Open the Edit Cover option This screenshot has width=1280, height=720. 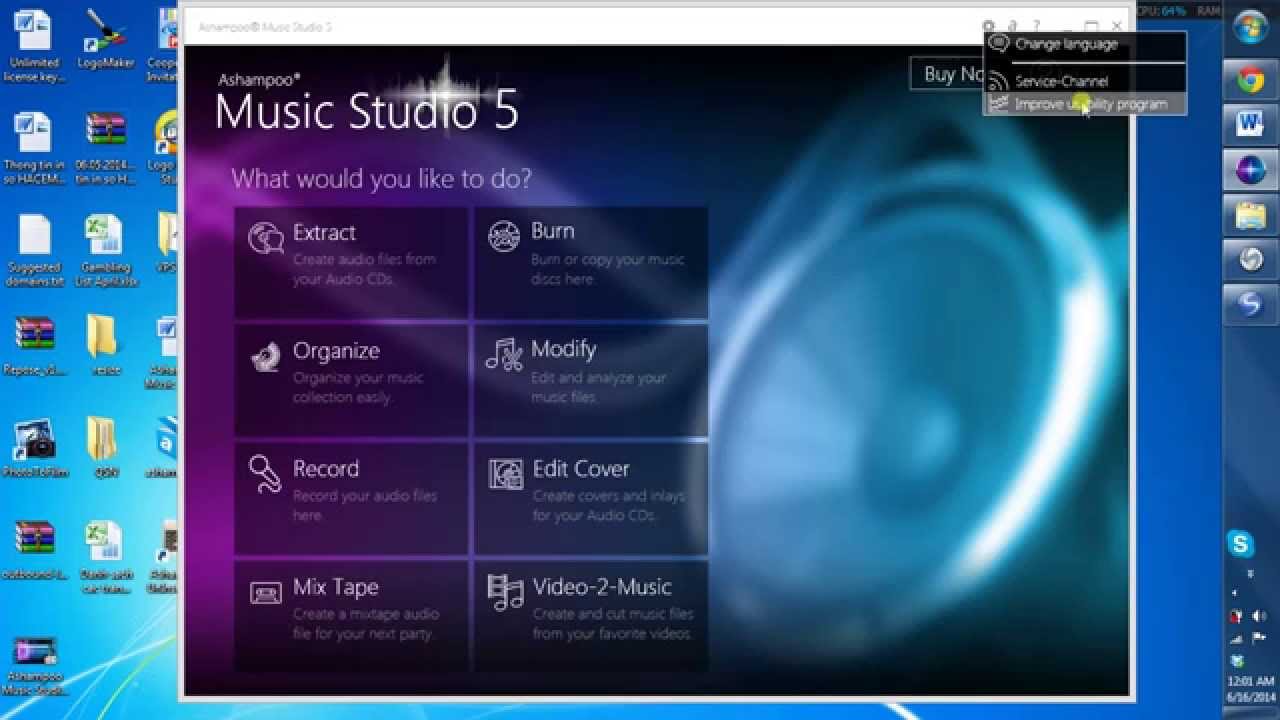tap(591, 498)
